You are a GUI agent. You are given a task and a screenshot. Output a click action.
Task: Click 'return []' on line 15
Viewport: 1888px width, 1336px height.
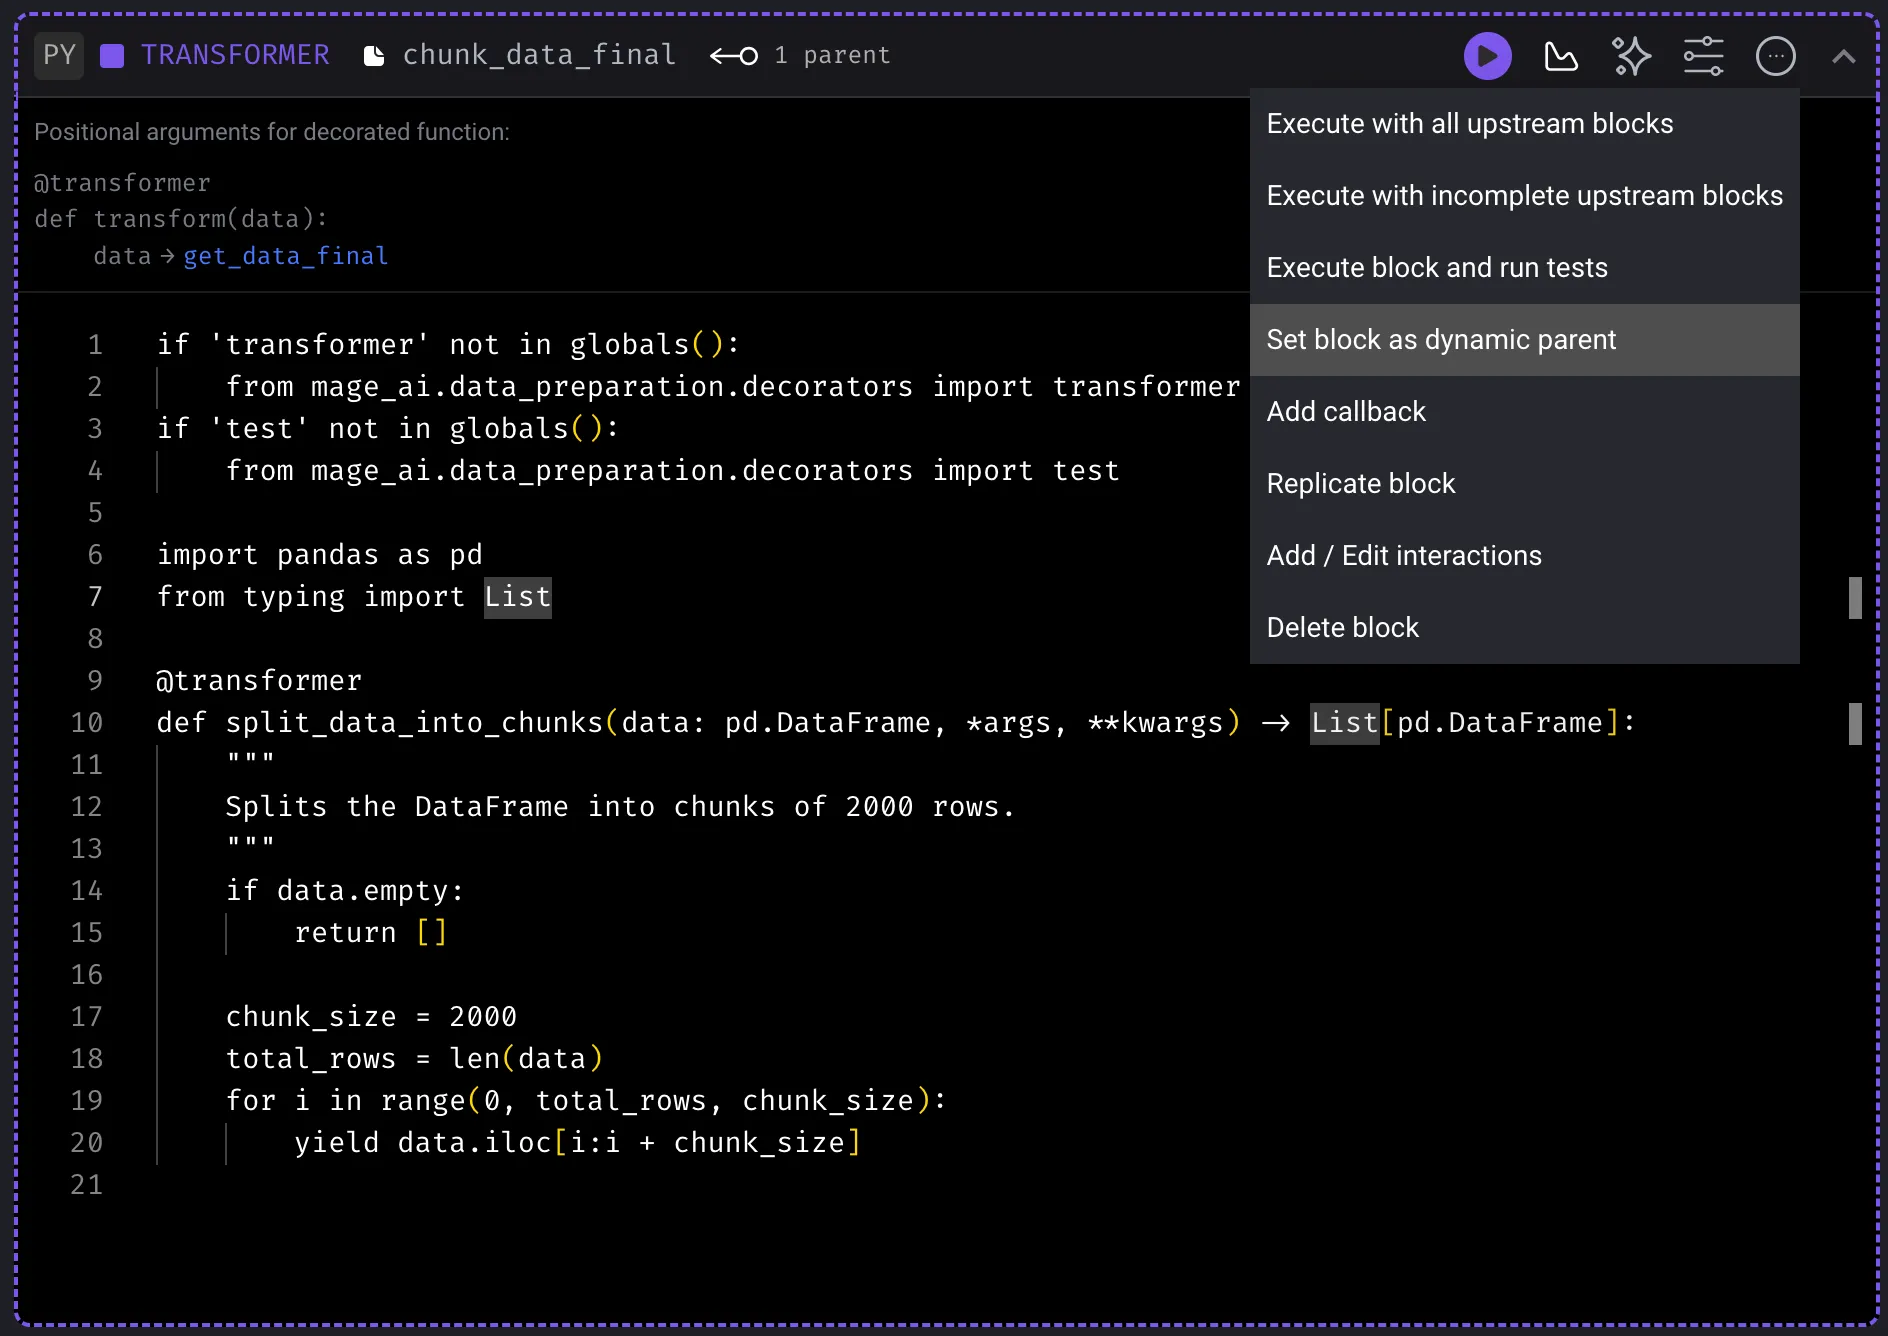pyautogui.click(x=370, y=933)
